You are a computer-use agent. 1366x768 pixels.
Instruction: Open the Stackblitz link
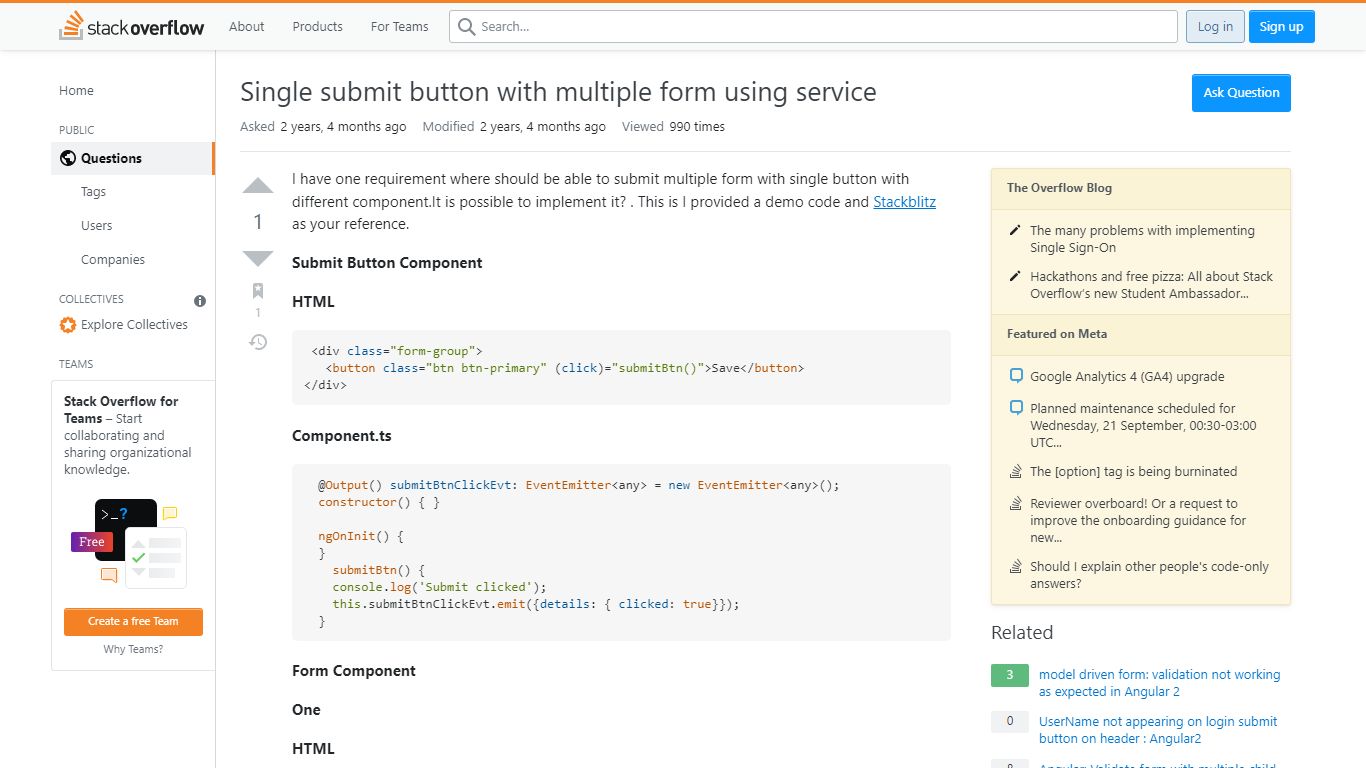[x=904, y=202]
